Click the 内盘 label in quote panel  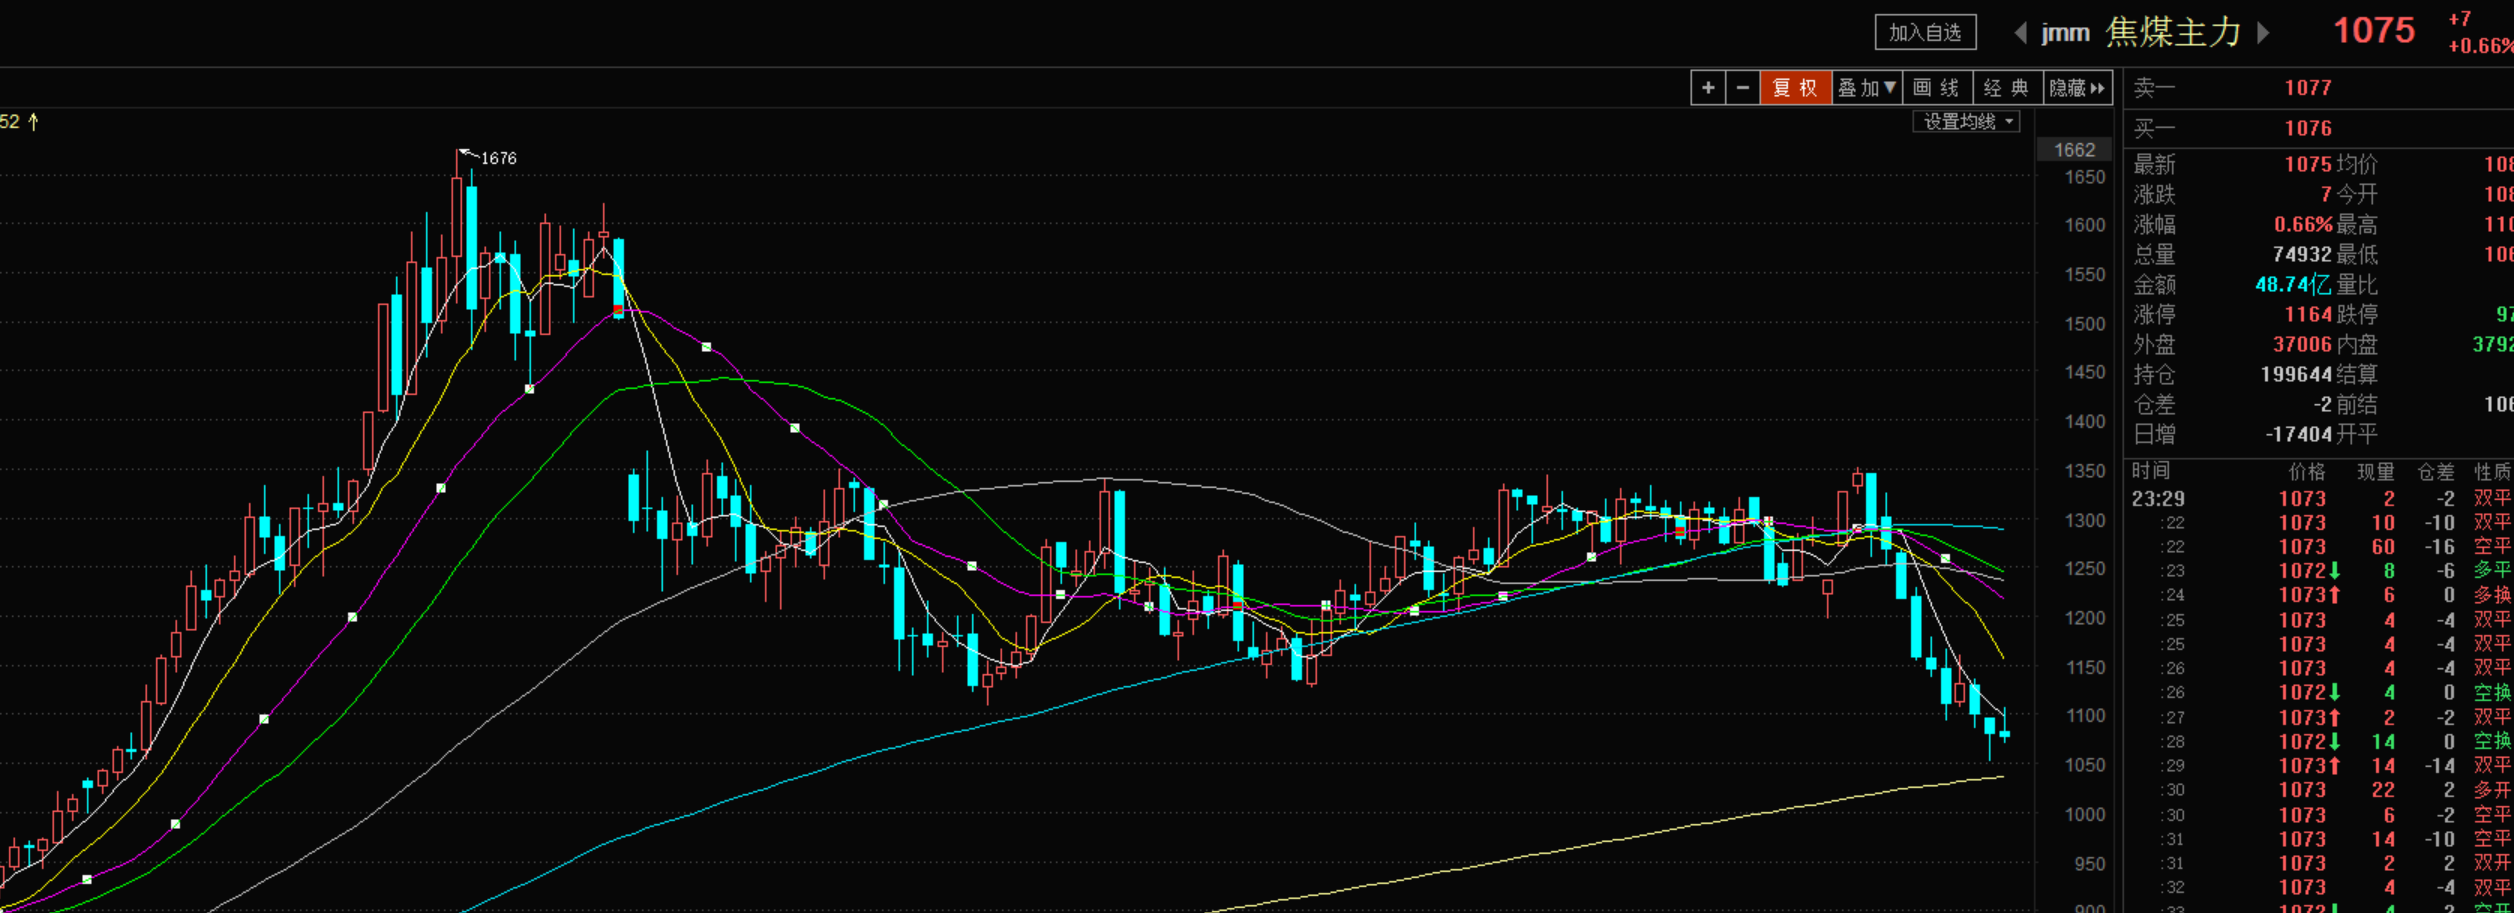(2357, 344)
